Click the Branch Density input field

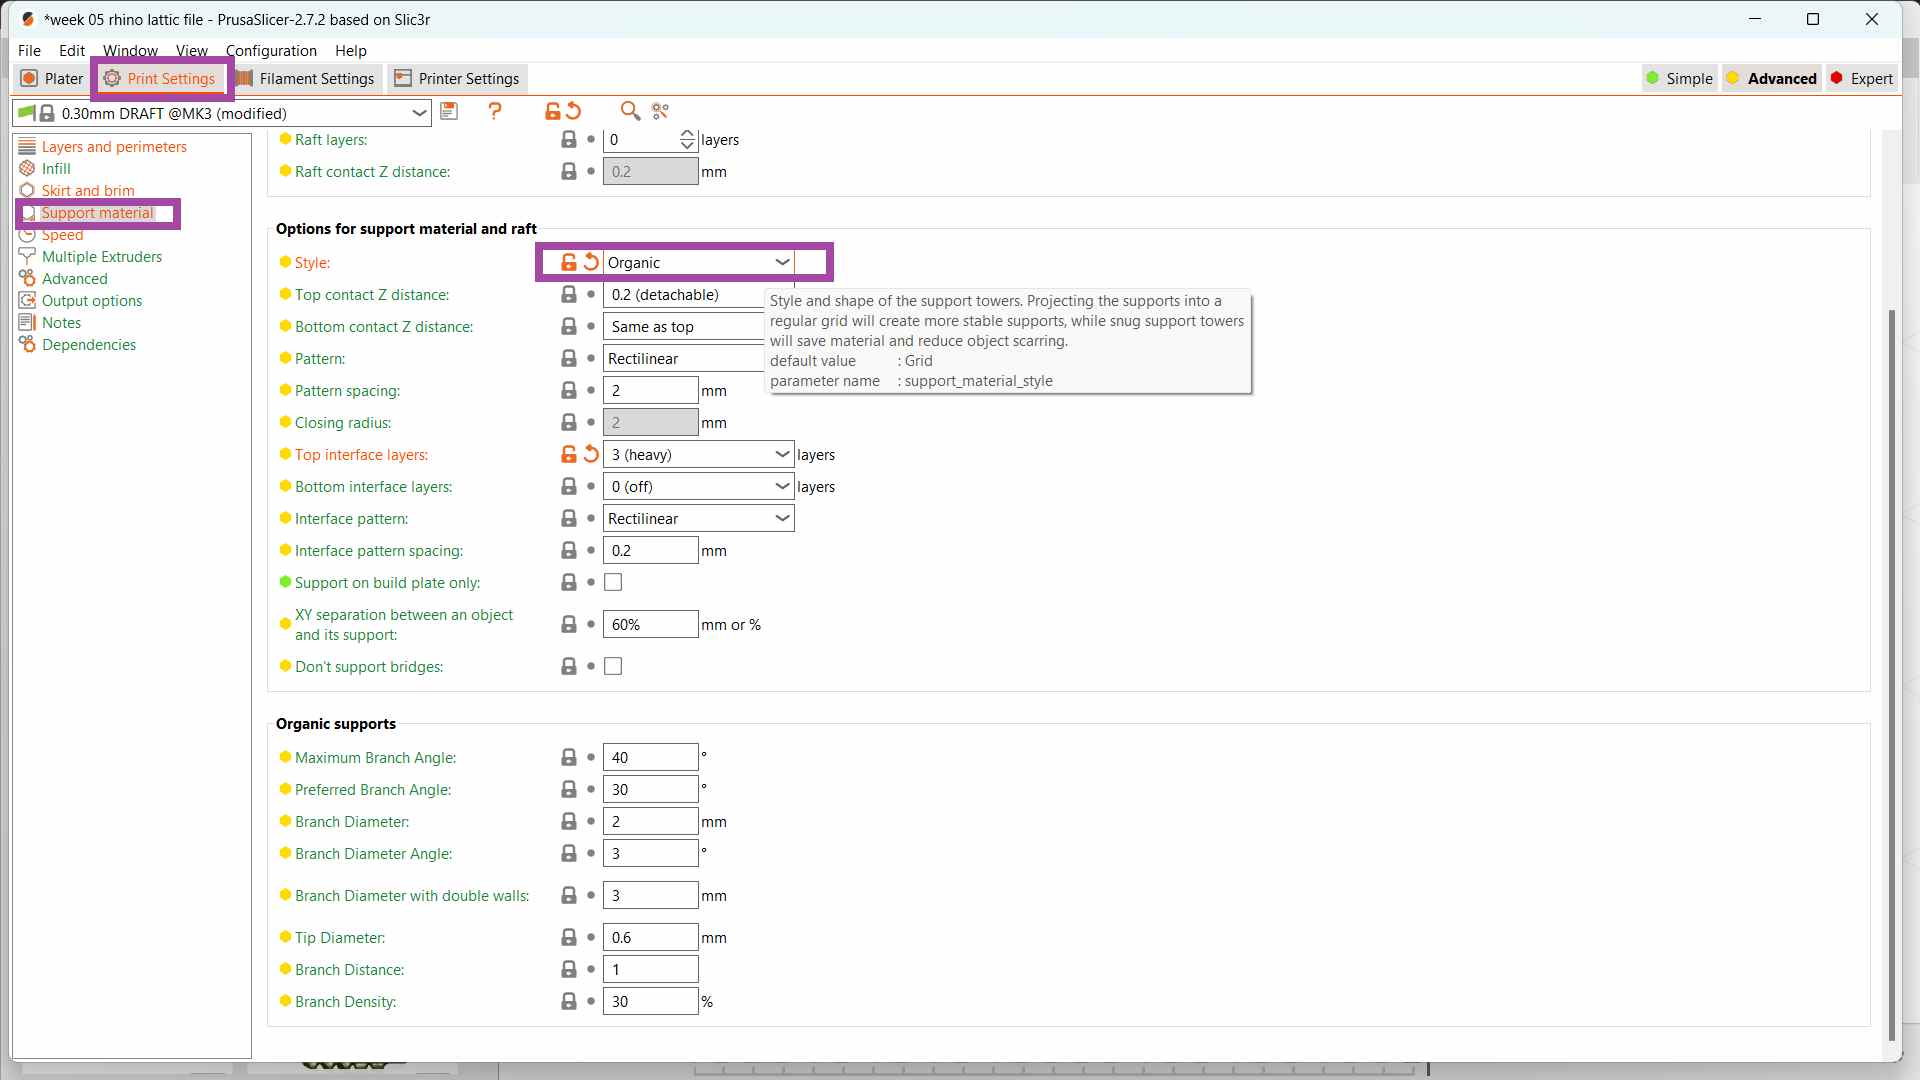(x=650, y=1001)
